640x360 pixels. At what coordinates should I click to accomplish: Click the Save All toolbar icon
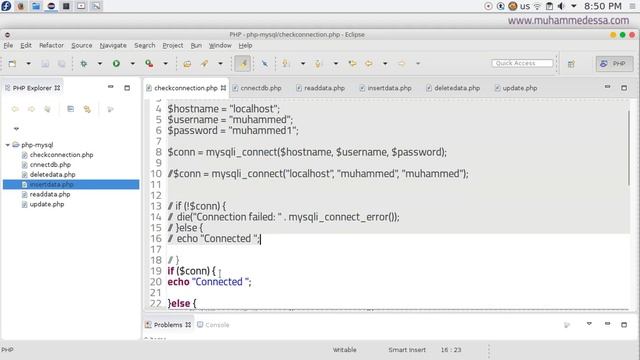click(61, 64)
